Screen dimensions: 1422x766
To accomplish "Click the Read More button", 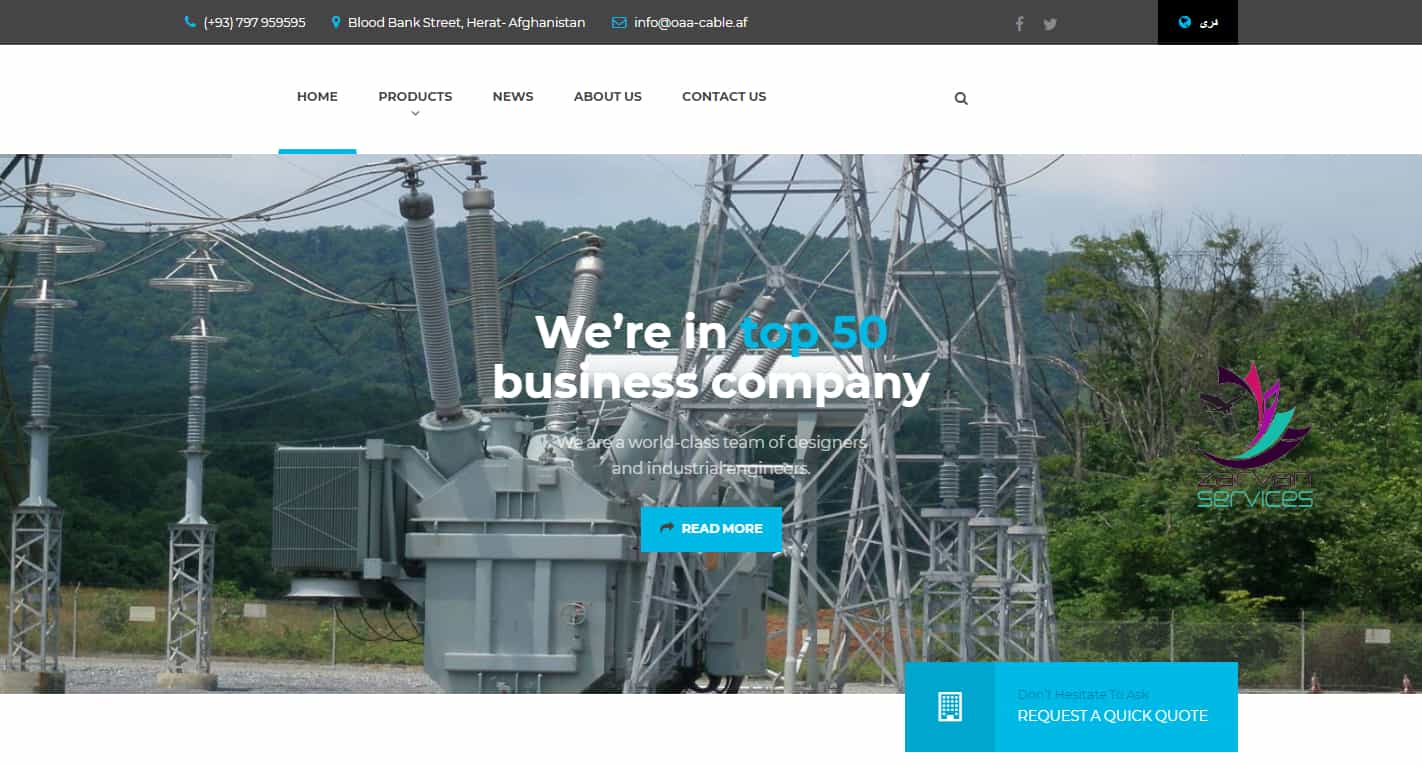I will coord(711,529).
